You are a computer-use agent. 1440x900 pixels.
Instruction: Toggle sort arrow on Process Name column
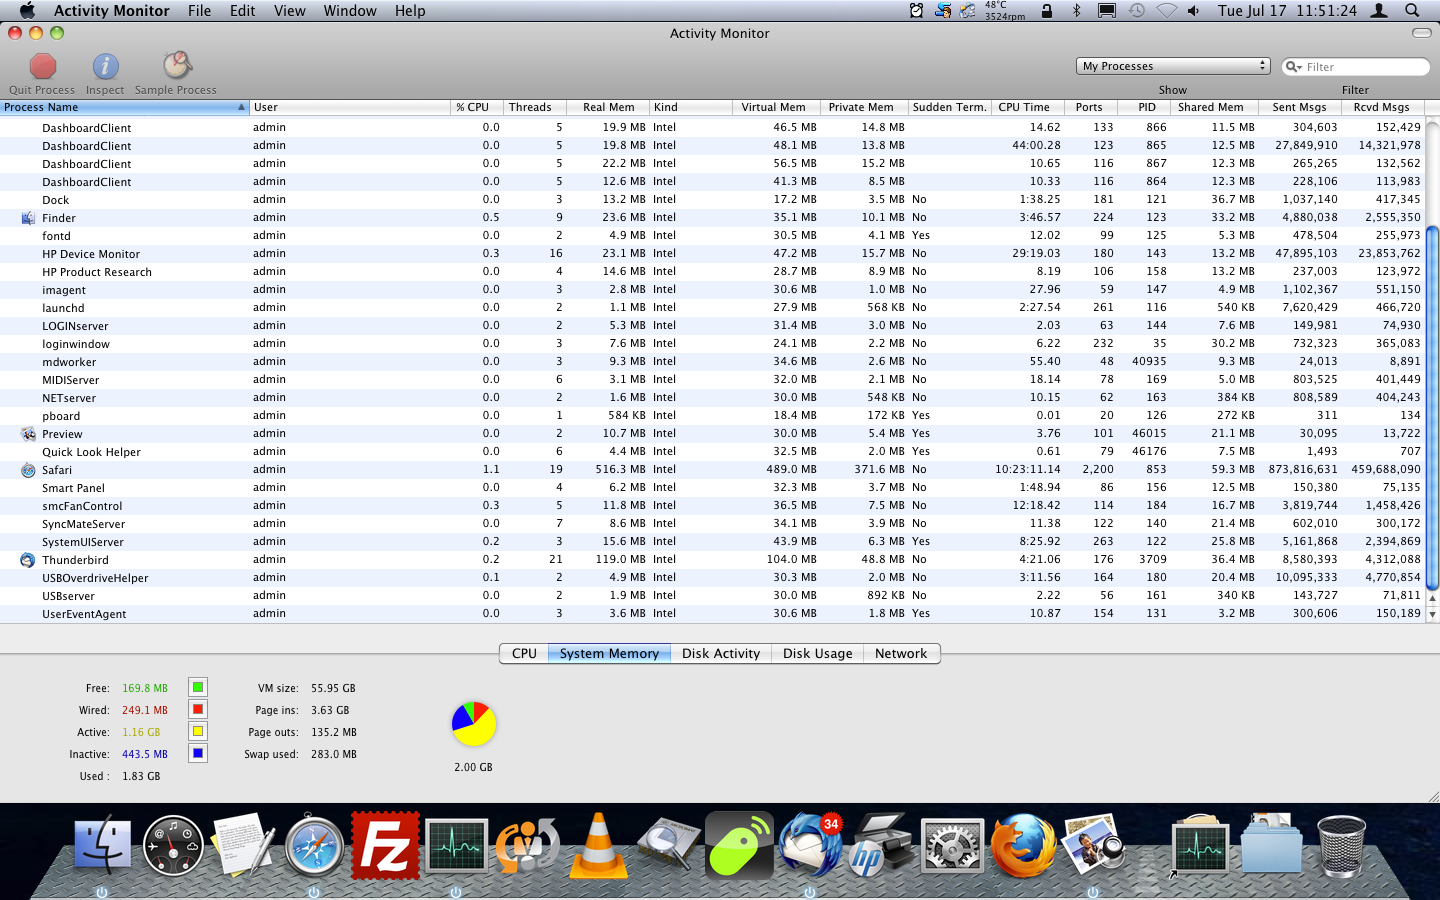tap(241, 107)
